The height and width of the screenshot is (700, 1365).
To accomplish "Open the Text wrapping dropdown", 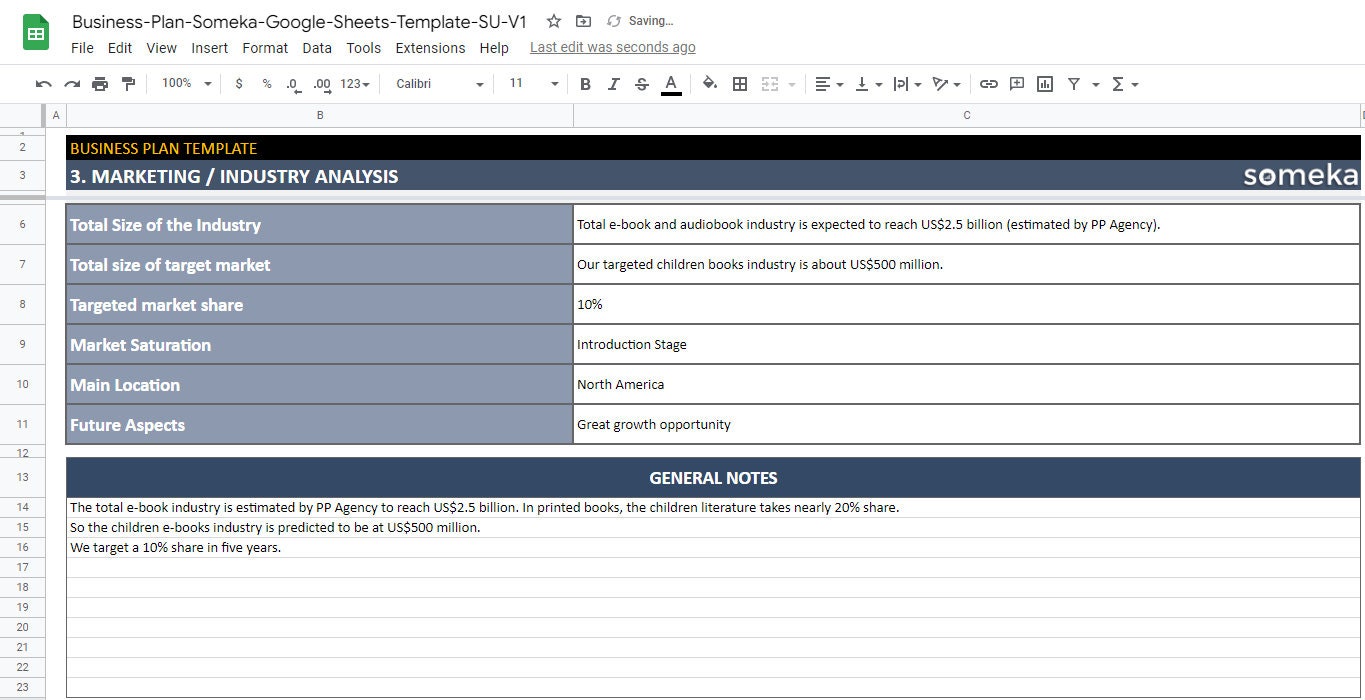I will [x=907, y=84].
